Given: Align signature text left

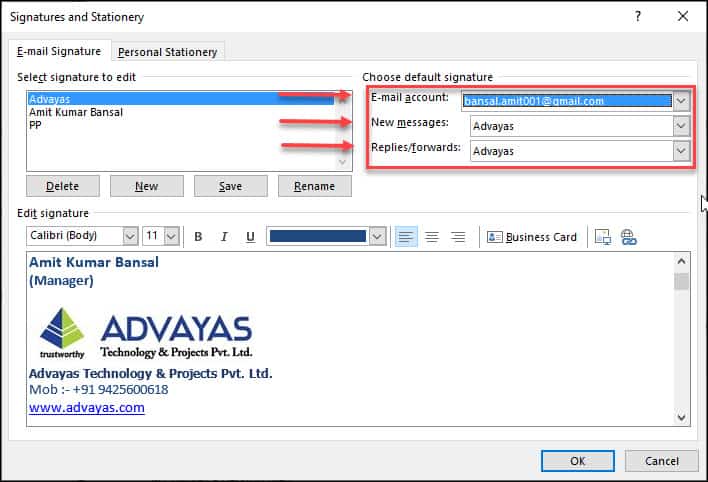Looking at the screenshot, I should tap(406, 237).
